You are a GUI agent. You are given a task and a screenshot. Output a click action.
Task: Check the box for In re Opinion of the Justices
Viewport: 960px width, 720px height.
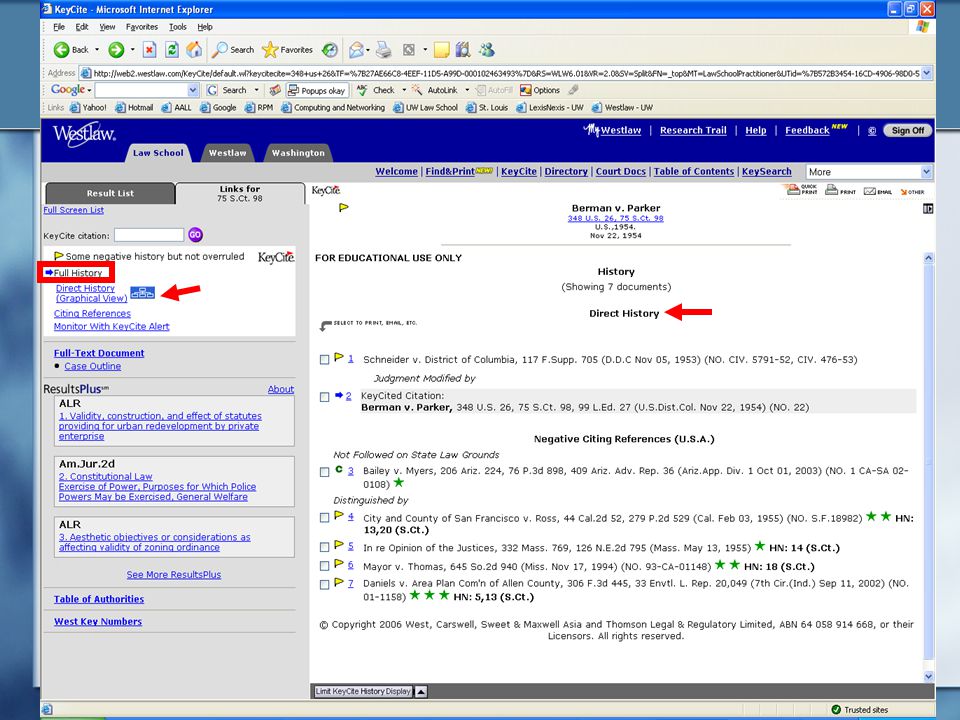[x=324, y=547]
